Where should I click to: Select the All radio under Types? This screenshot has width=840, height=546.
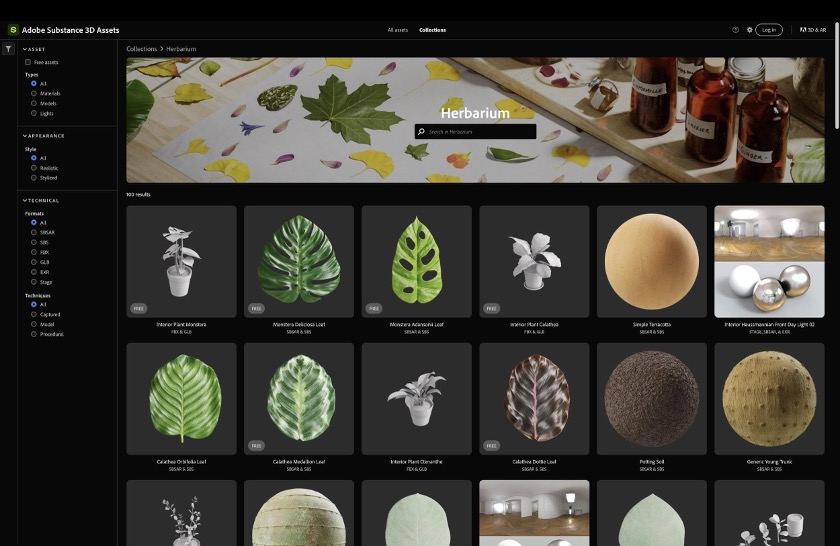coord(34,84)
